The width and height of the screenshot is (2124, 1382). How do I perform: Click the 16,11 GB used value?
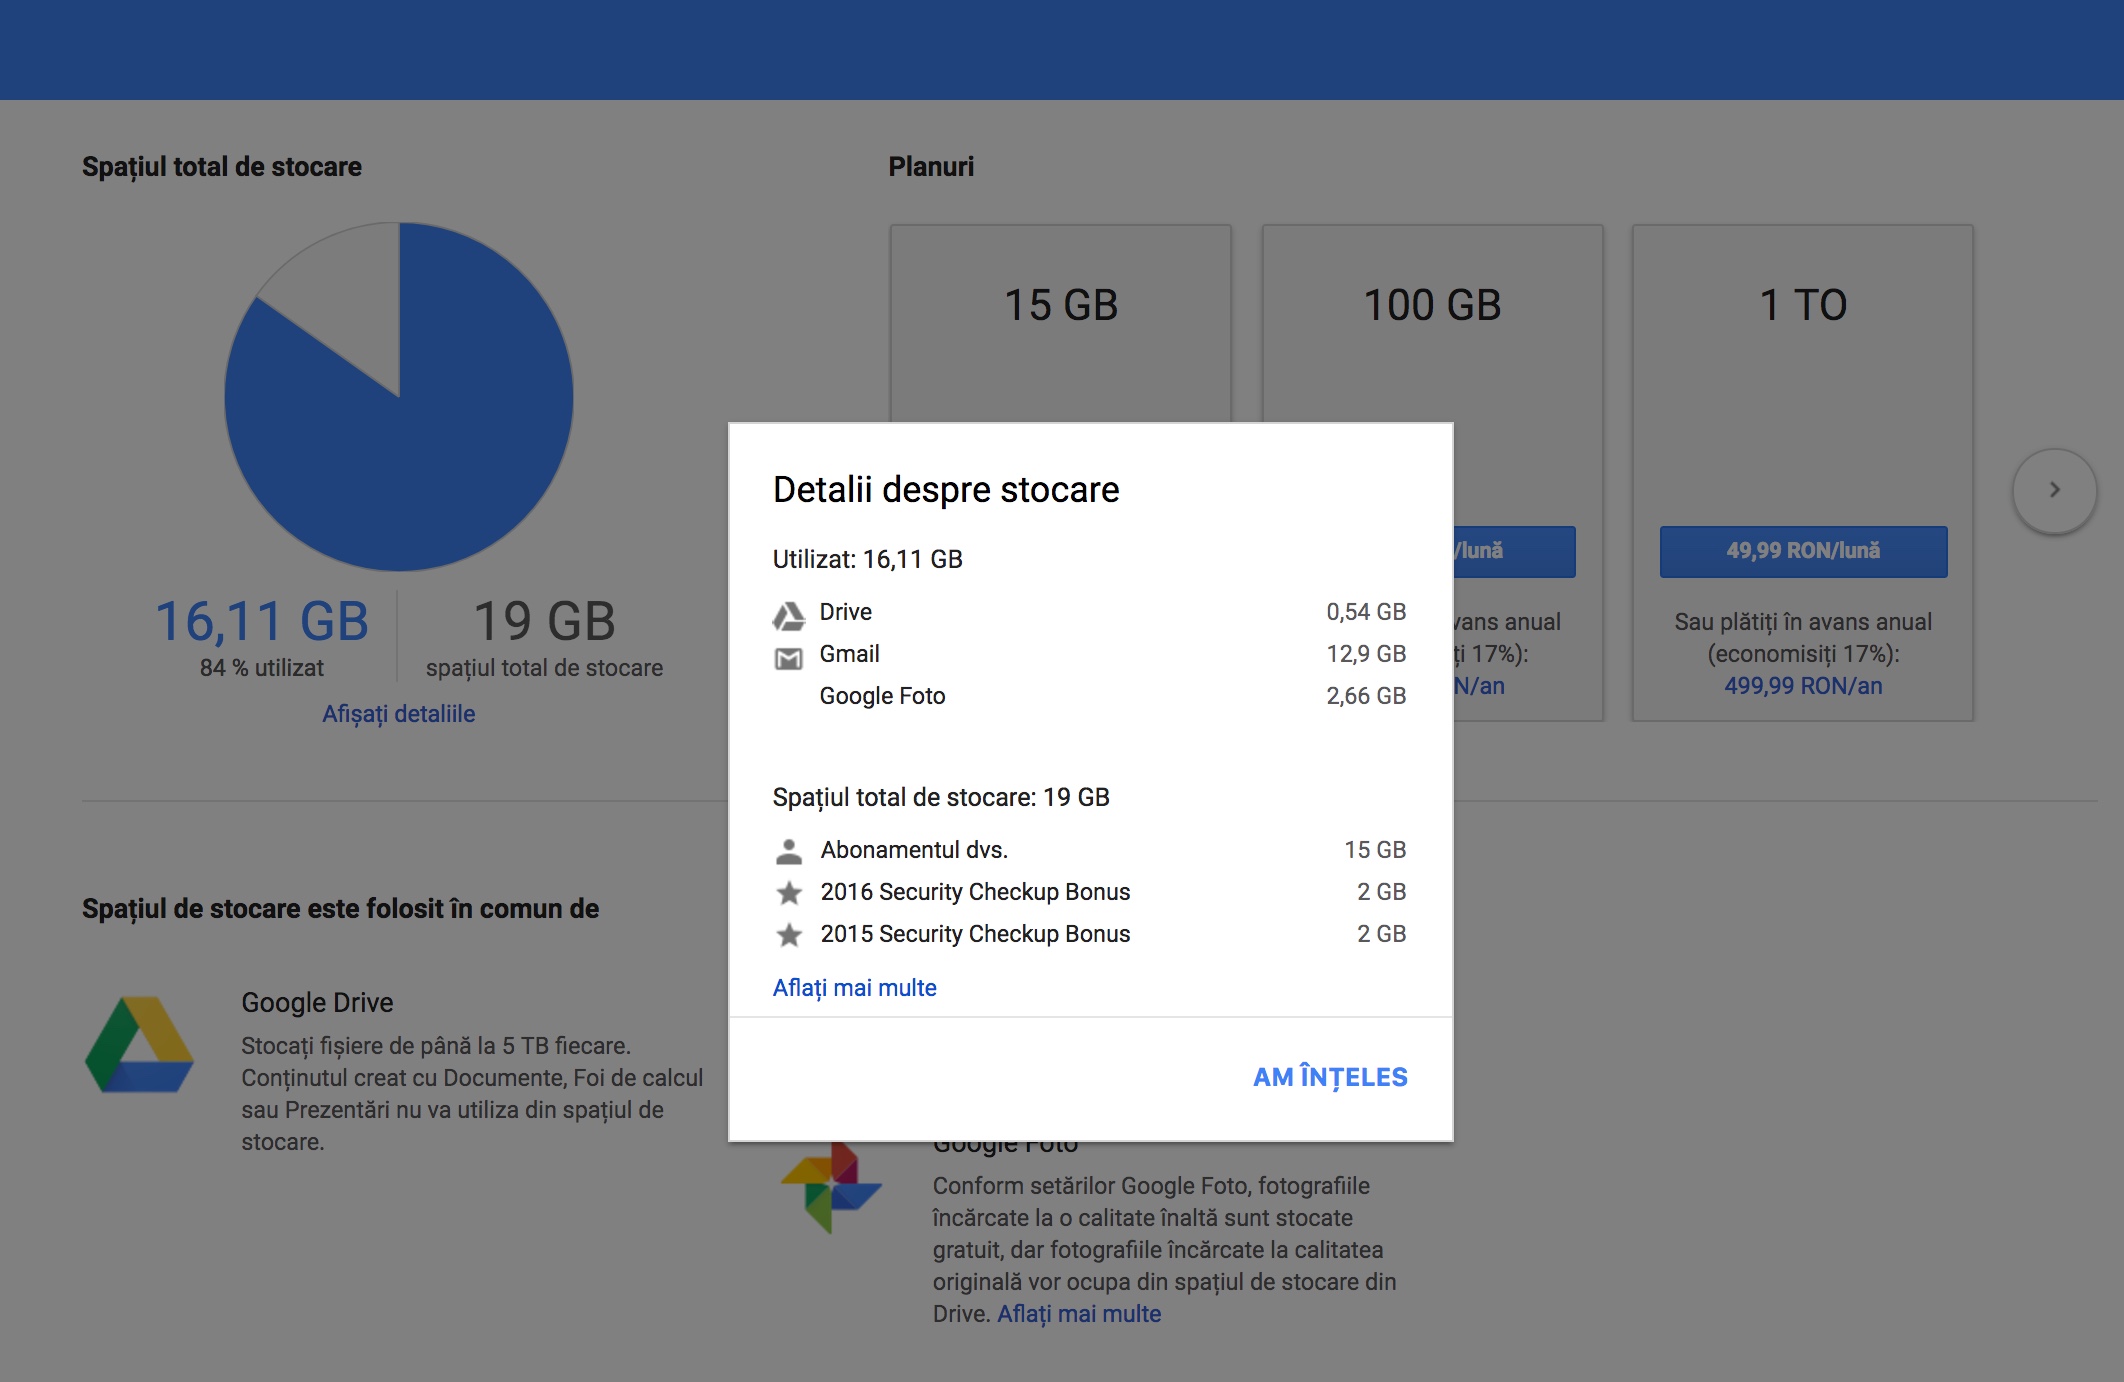[262, 622]
